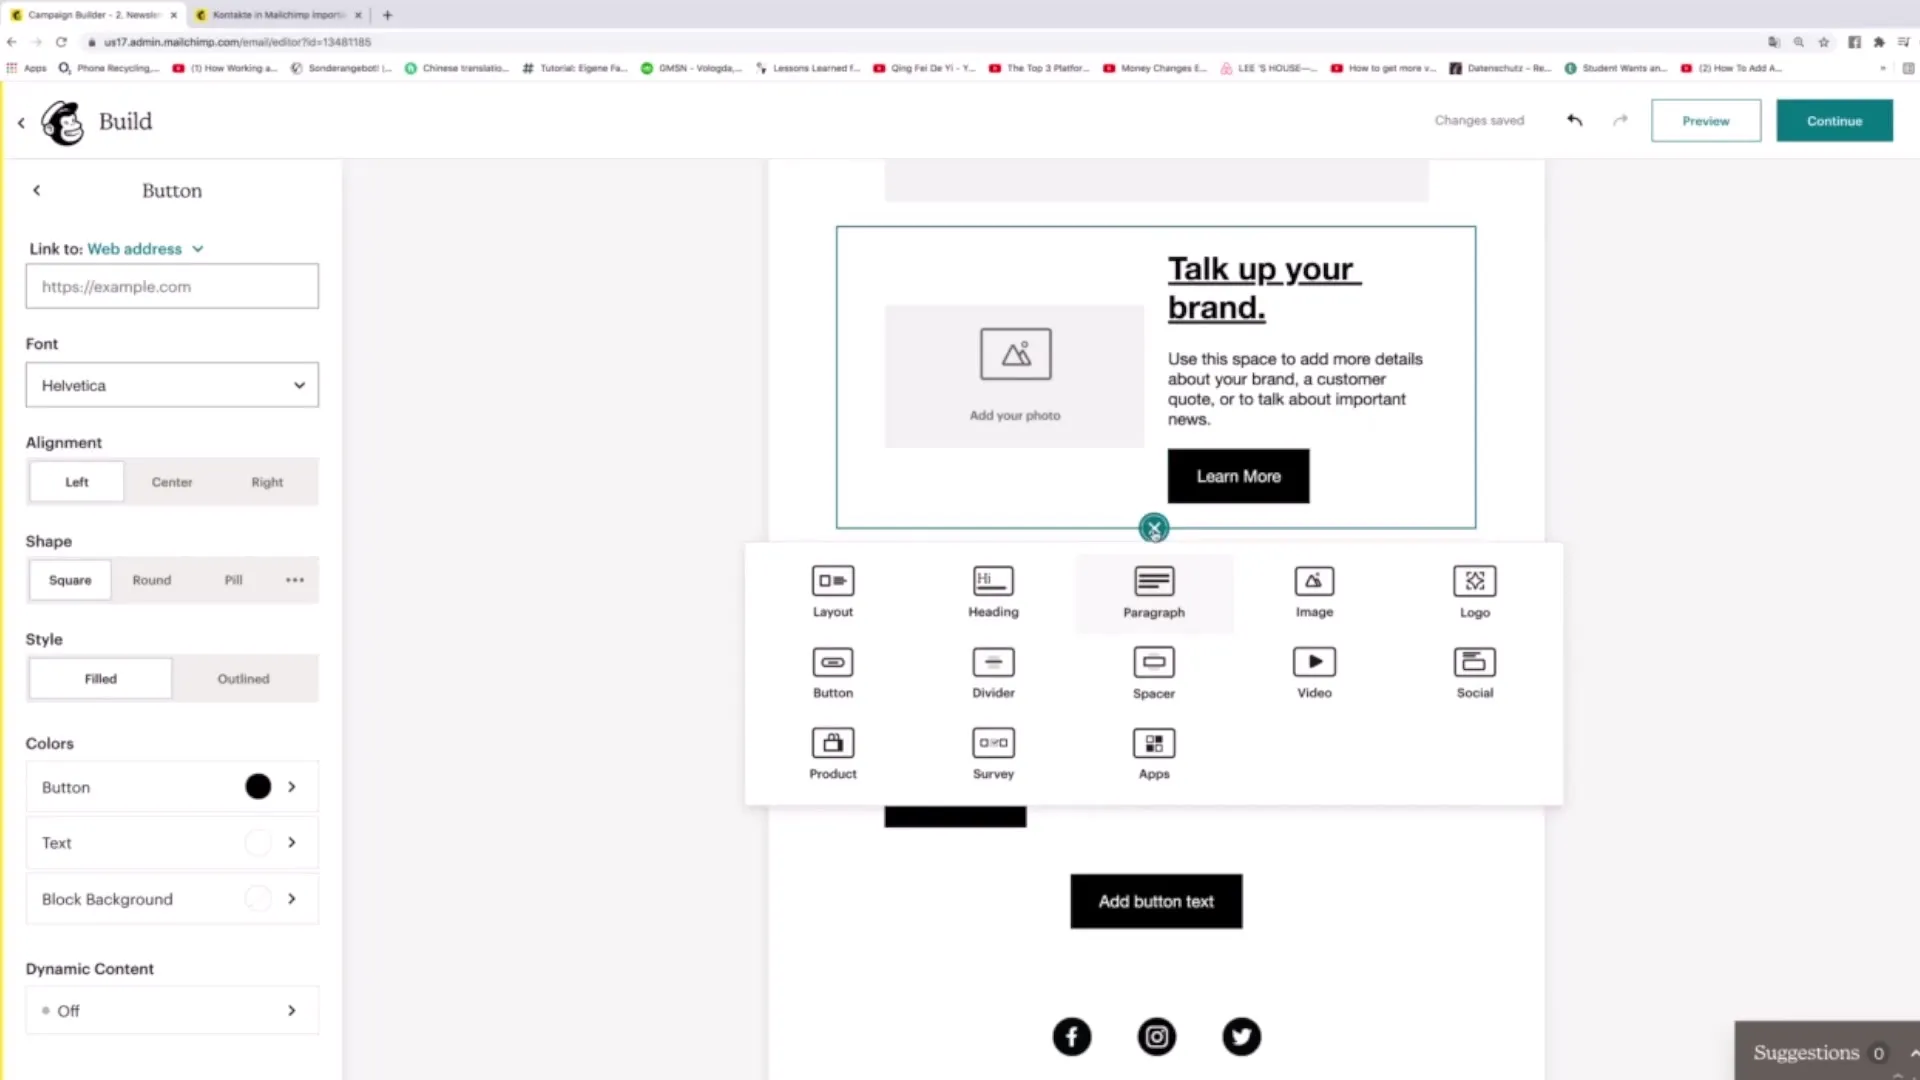
Task: Switch to the Kontakte in Mailchimp browser tab
Action: 276,15
